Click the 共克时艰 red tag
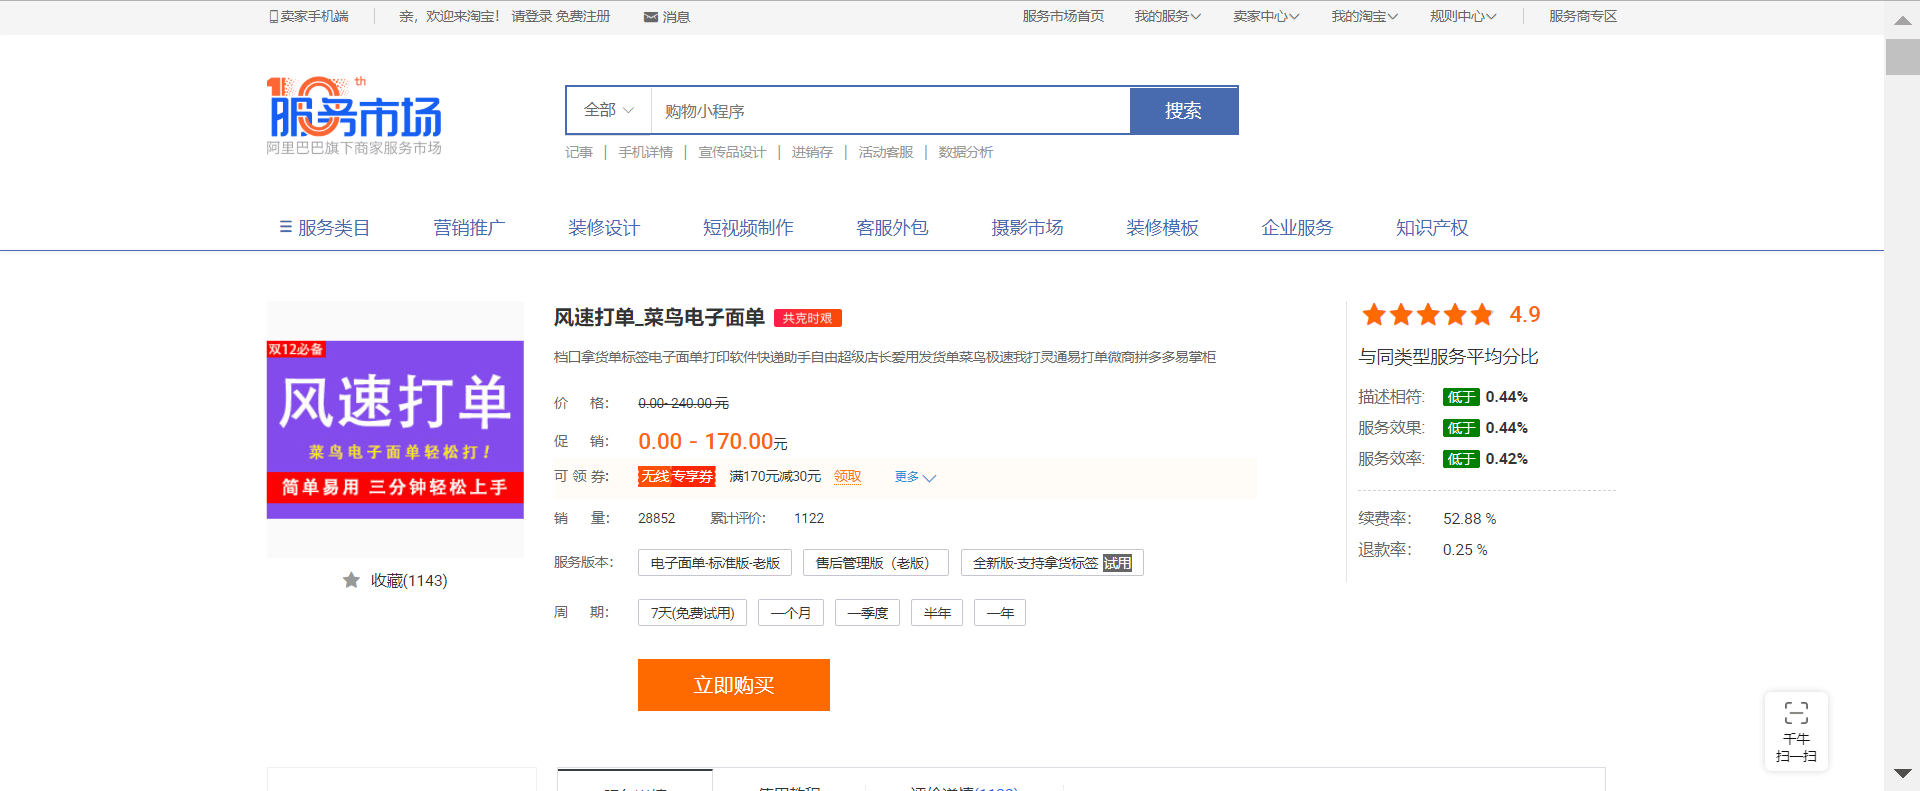The image size is (1920, 791). (807, 318)
